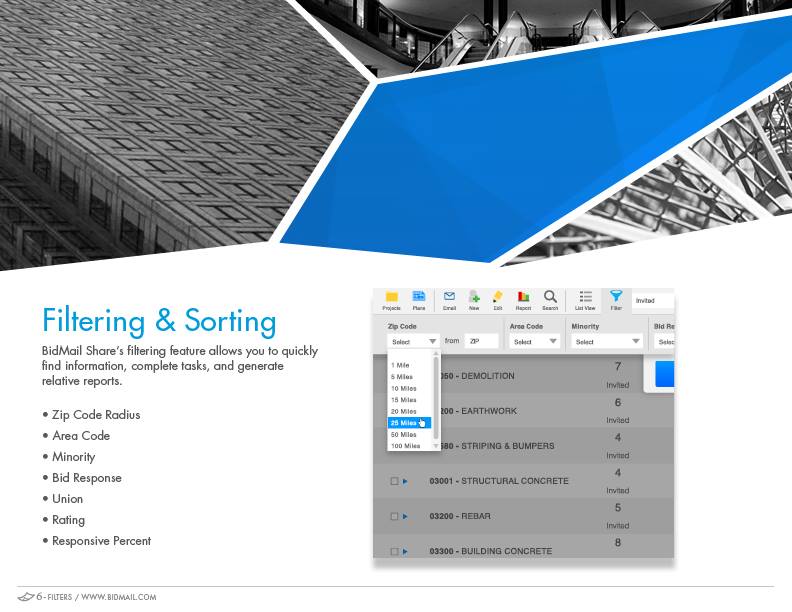Click the Invited field in toolbar

pos(653,301)
